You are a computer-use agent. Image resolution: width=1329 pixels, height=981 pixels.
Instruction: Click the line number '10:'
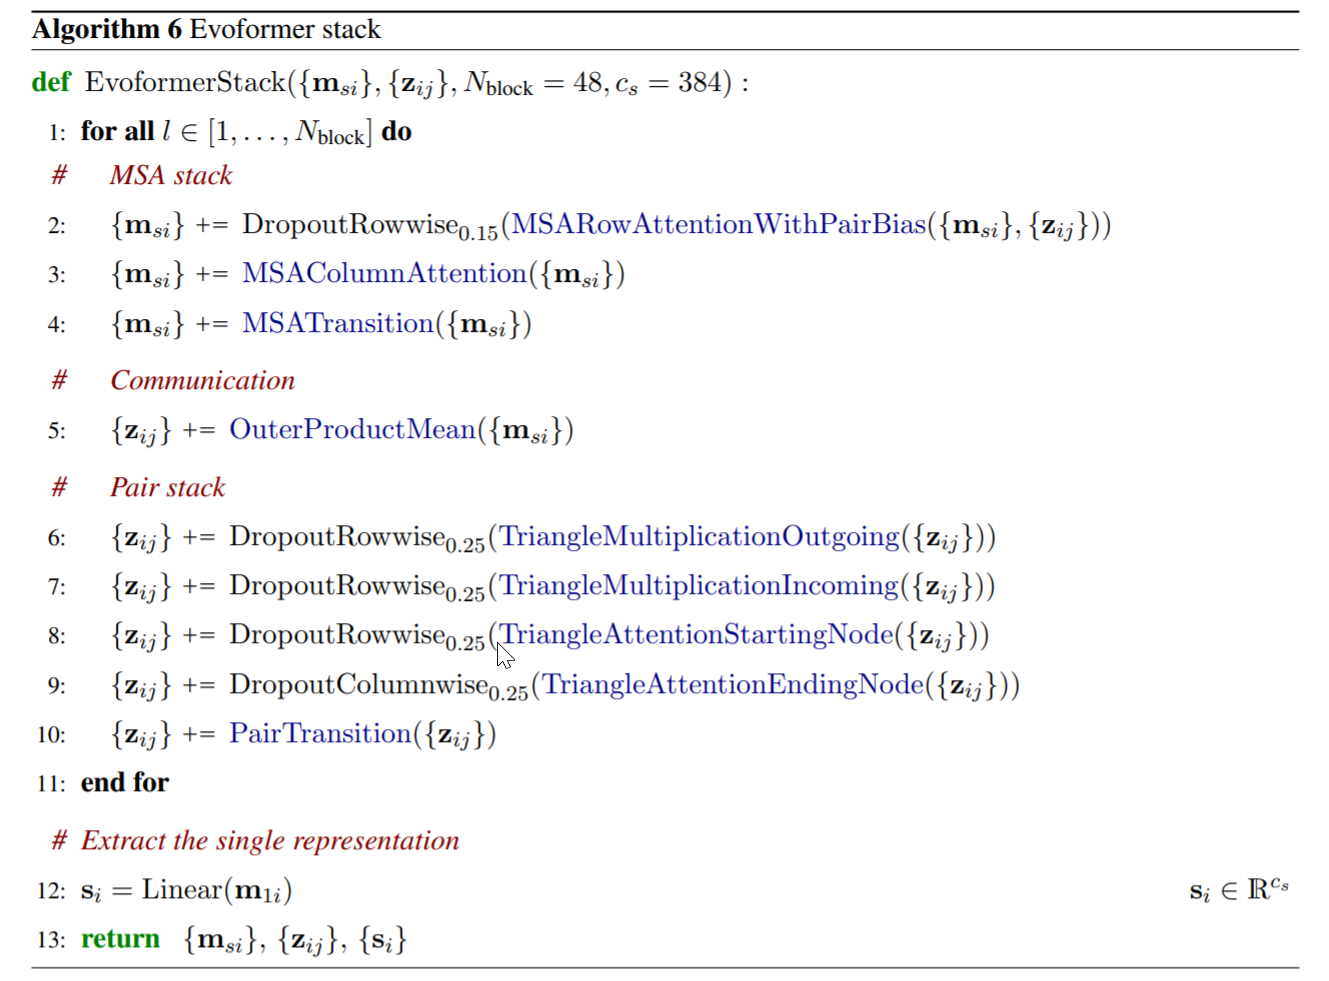click(51, 735)
